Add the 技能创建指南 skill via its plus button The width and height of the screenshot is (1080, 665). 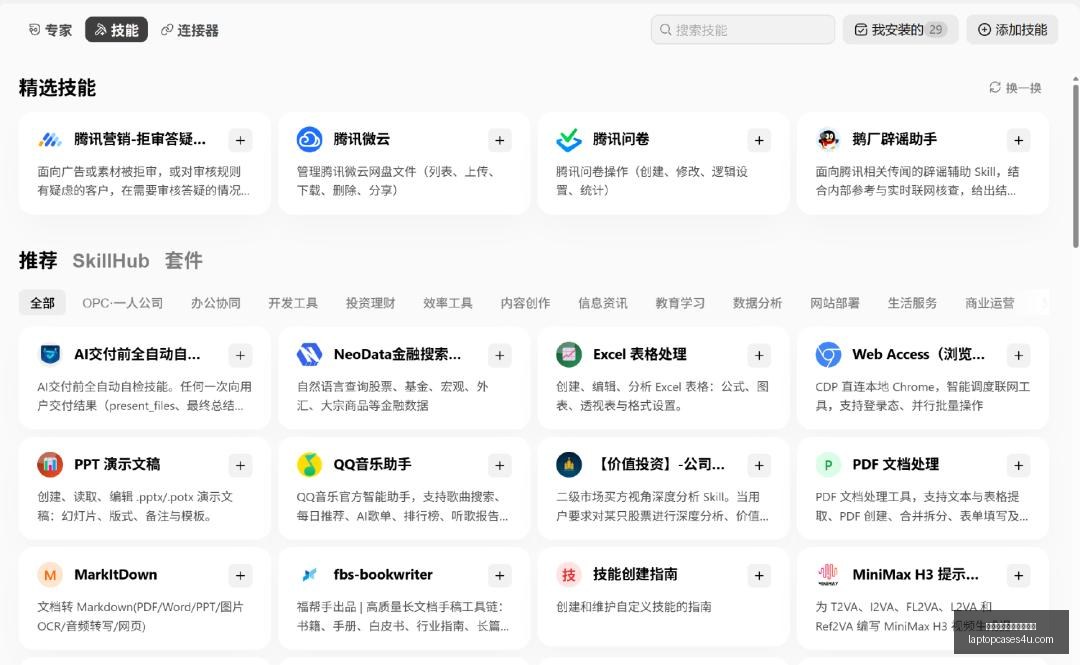(x=759, y=576)
